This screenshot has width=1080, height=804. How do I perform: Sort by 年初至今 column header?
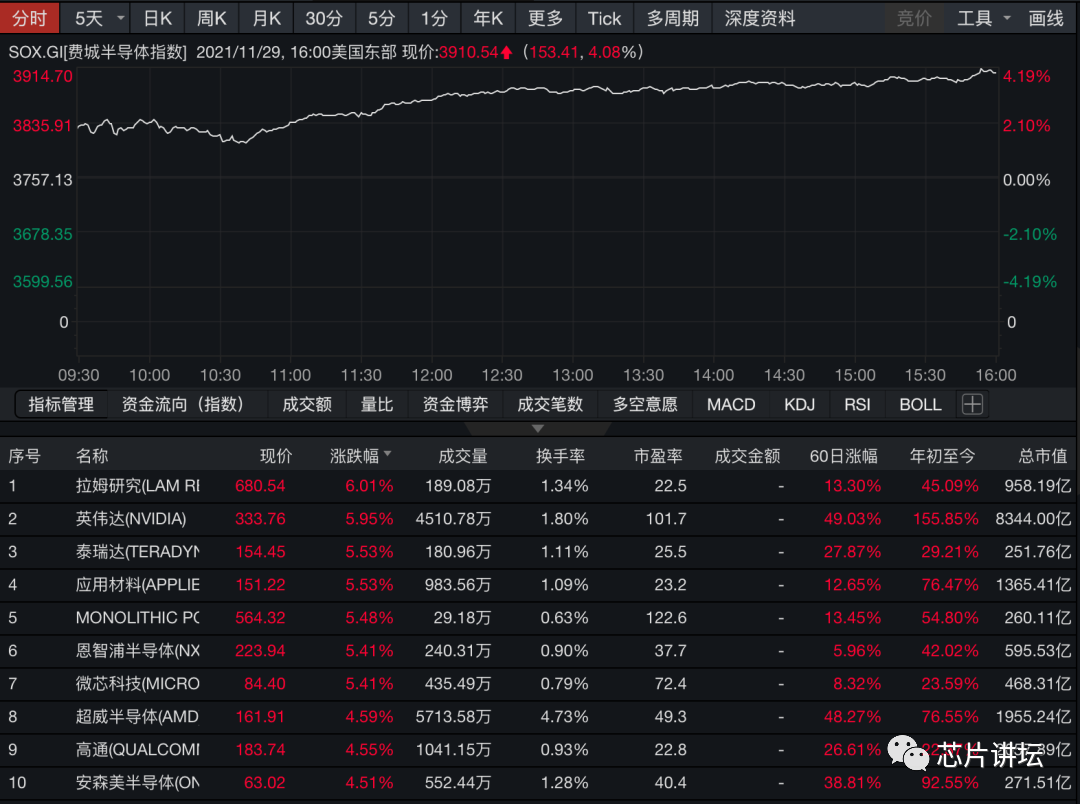[943, 455]
